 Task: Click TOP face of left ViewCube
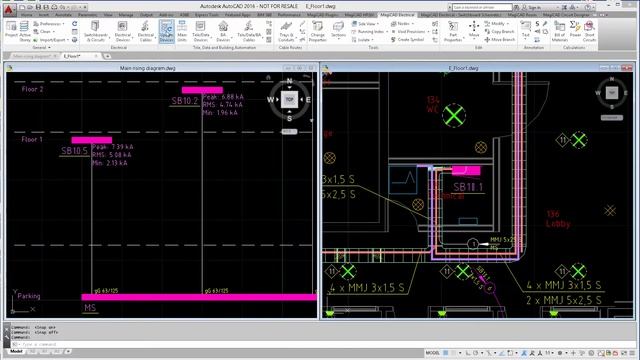(x=289, y=100)
